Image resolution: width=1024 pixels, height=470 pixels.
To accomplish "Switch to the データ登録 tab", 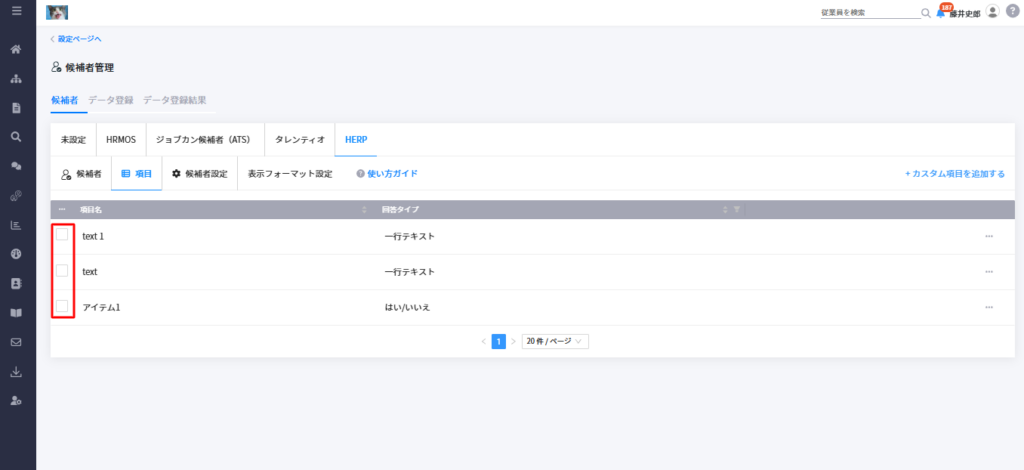I will (111, 100).
